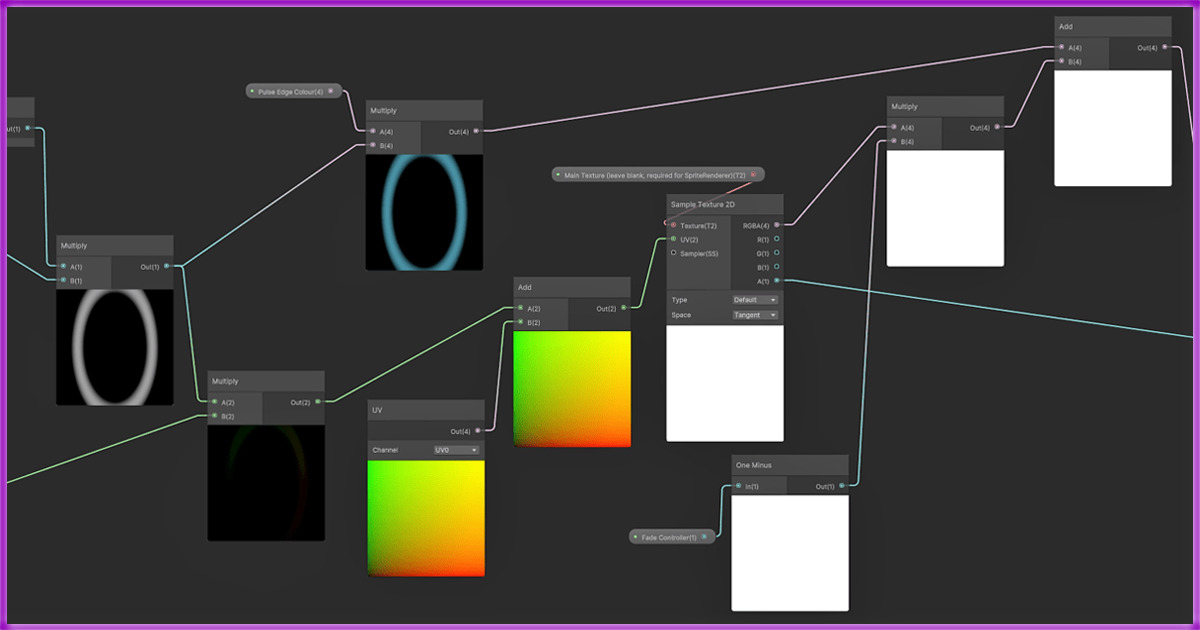Click the A(1) output port on Sample Texture 2D
Screen dimensions: 1200x630
coord(777,281)
